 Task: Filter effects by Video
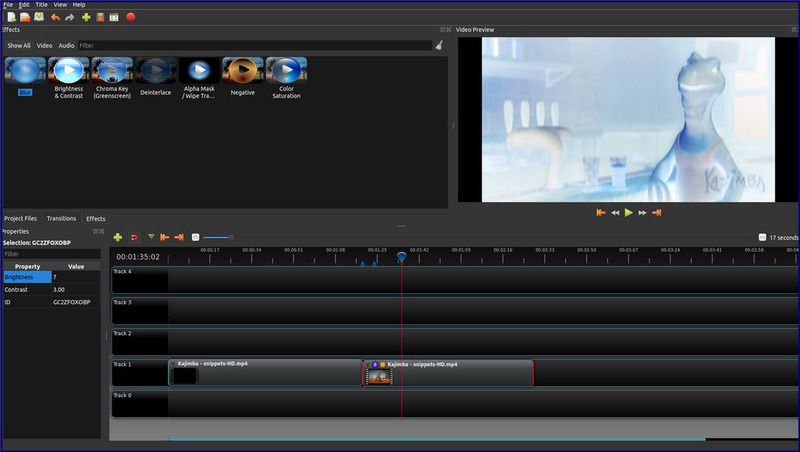coord(44,45)
